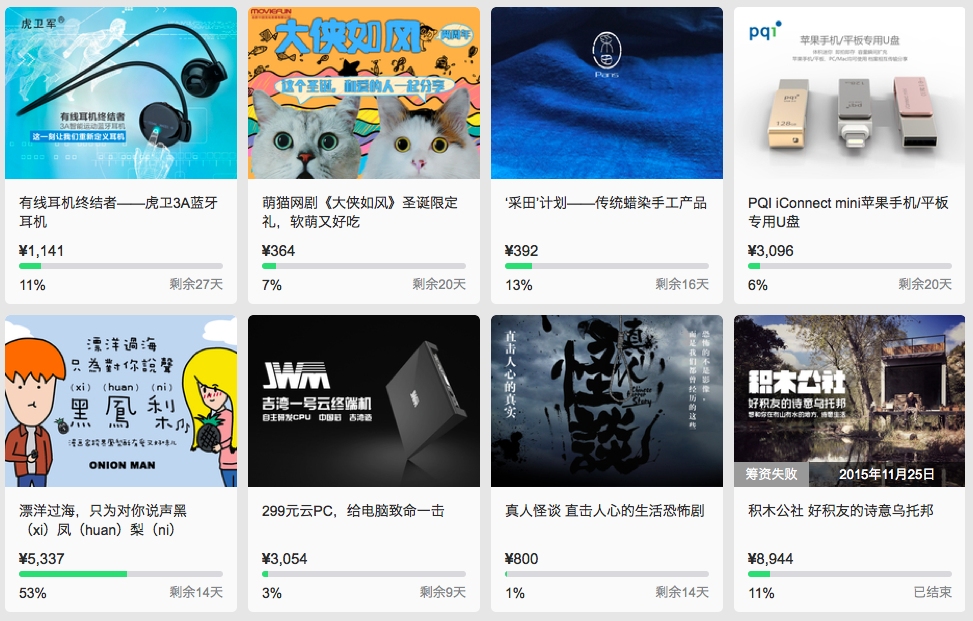Open the 积木公社 cabin project image
Viewport: 973px width, 621px height.
coord(850,401)
